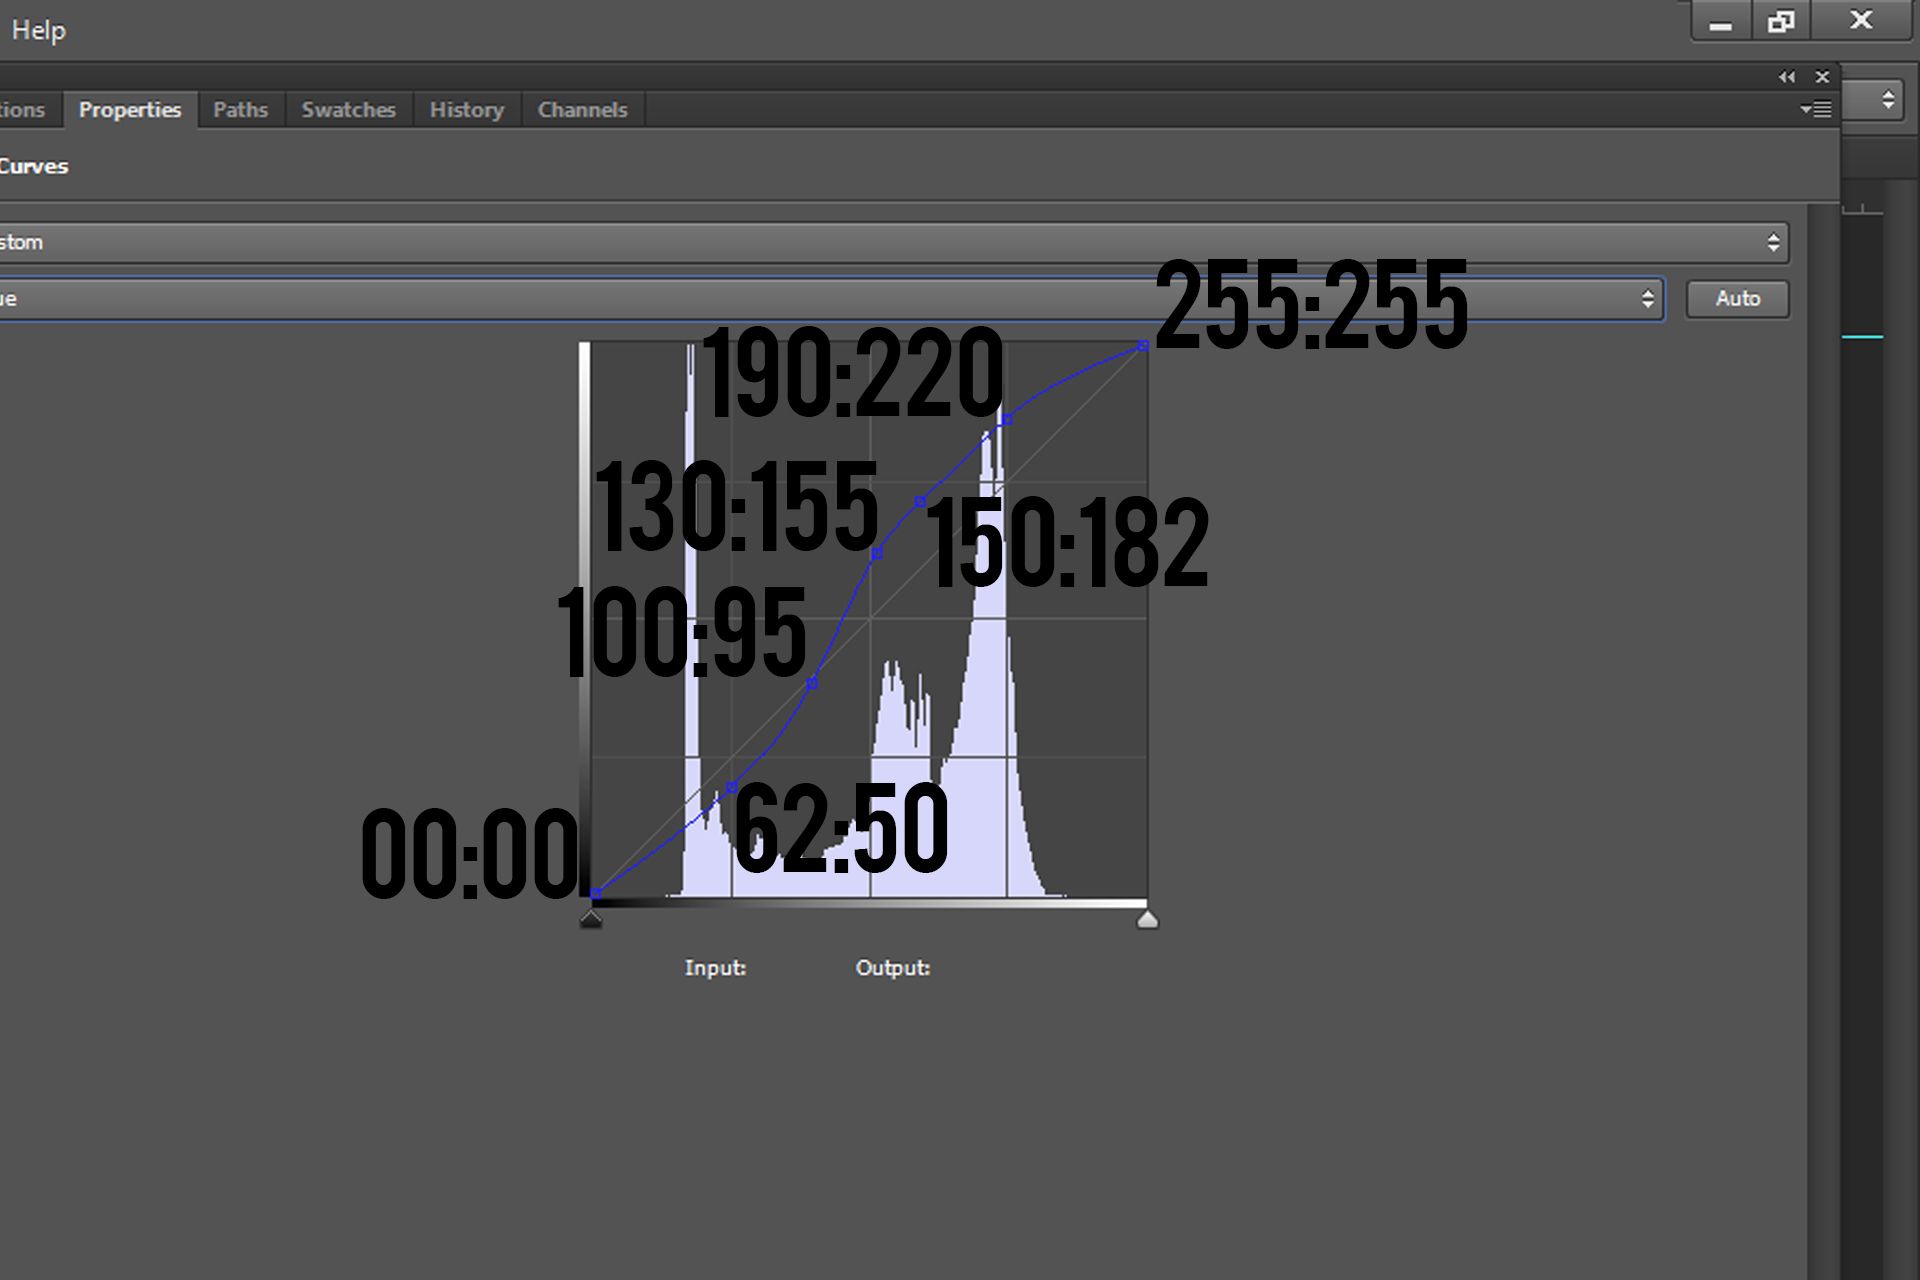Open the dropdown in right-side panel
1920x1280 pixels.
click(1872, 99)
